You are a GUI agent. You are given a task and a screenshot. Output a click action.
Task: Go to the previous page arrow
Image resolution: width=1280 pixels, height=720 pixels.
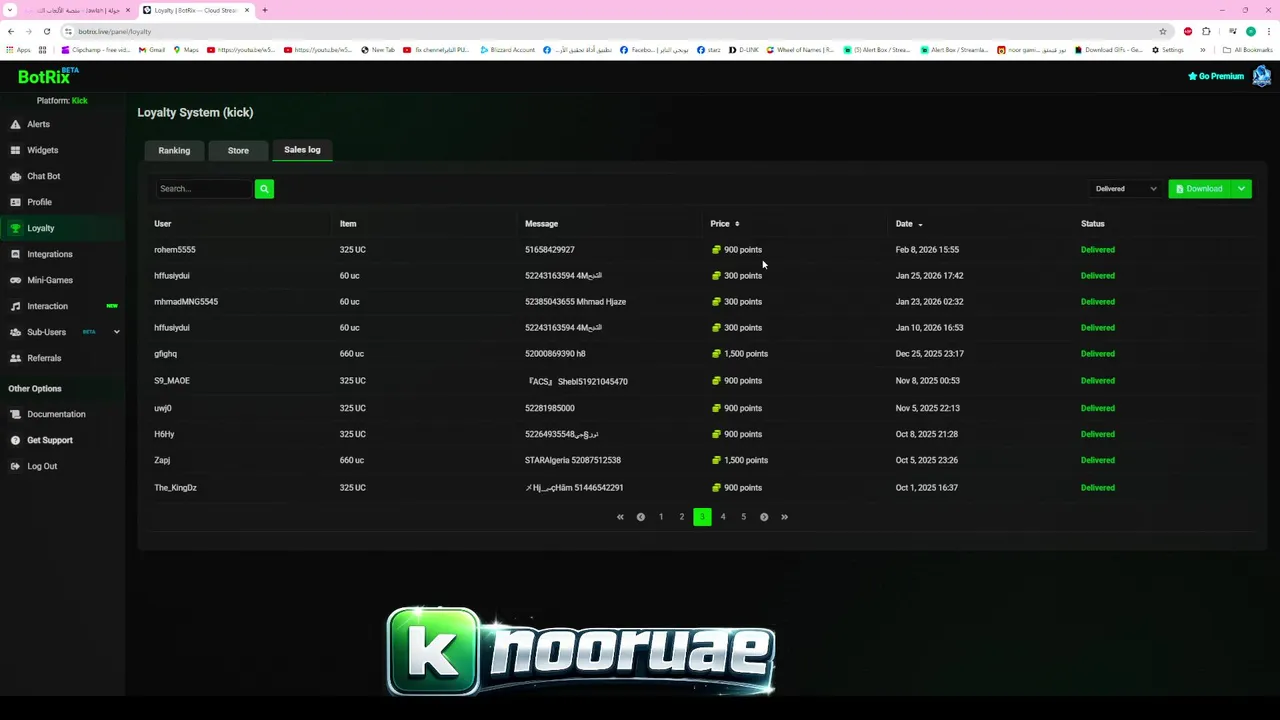(641, 517)
